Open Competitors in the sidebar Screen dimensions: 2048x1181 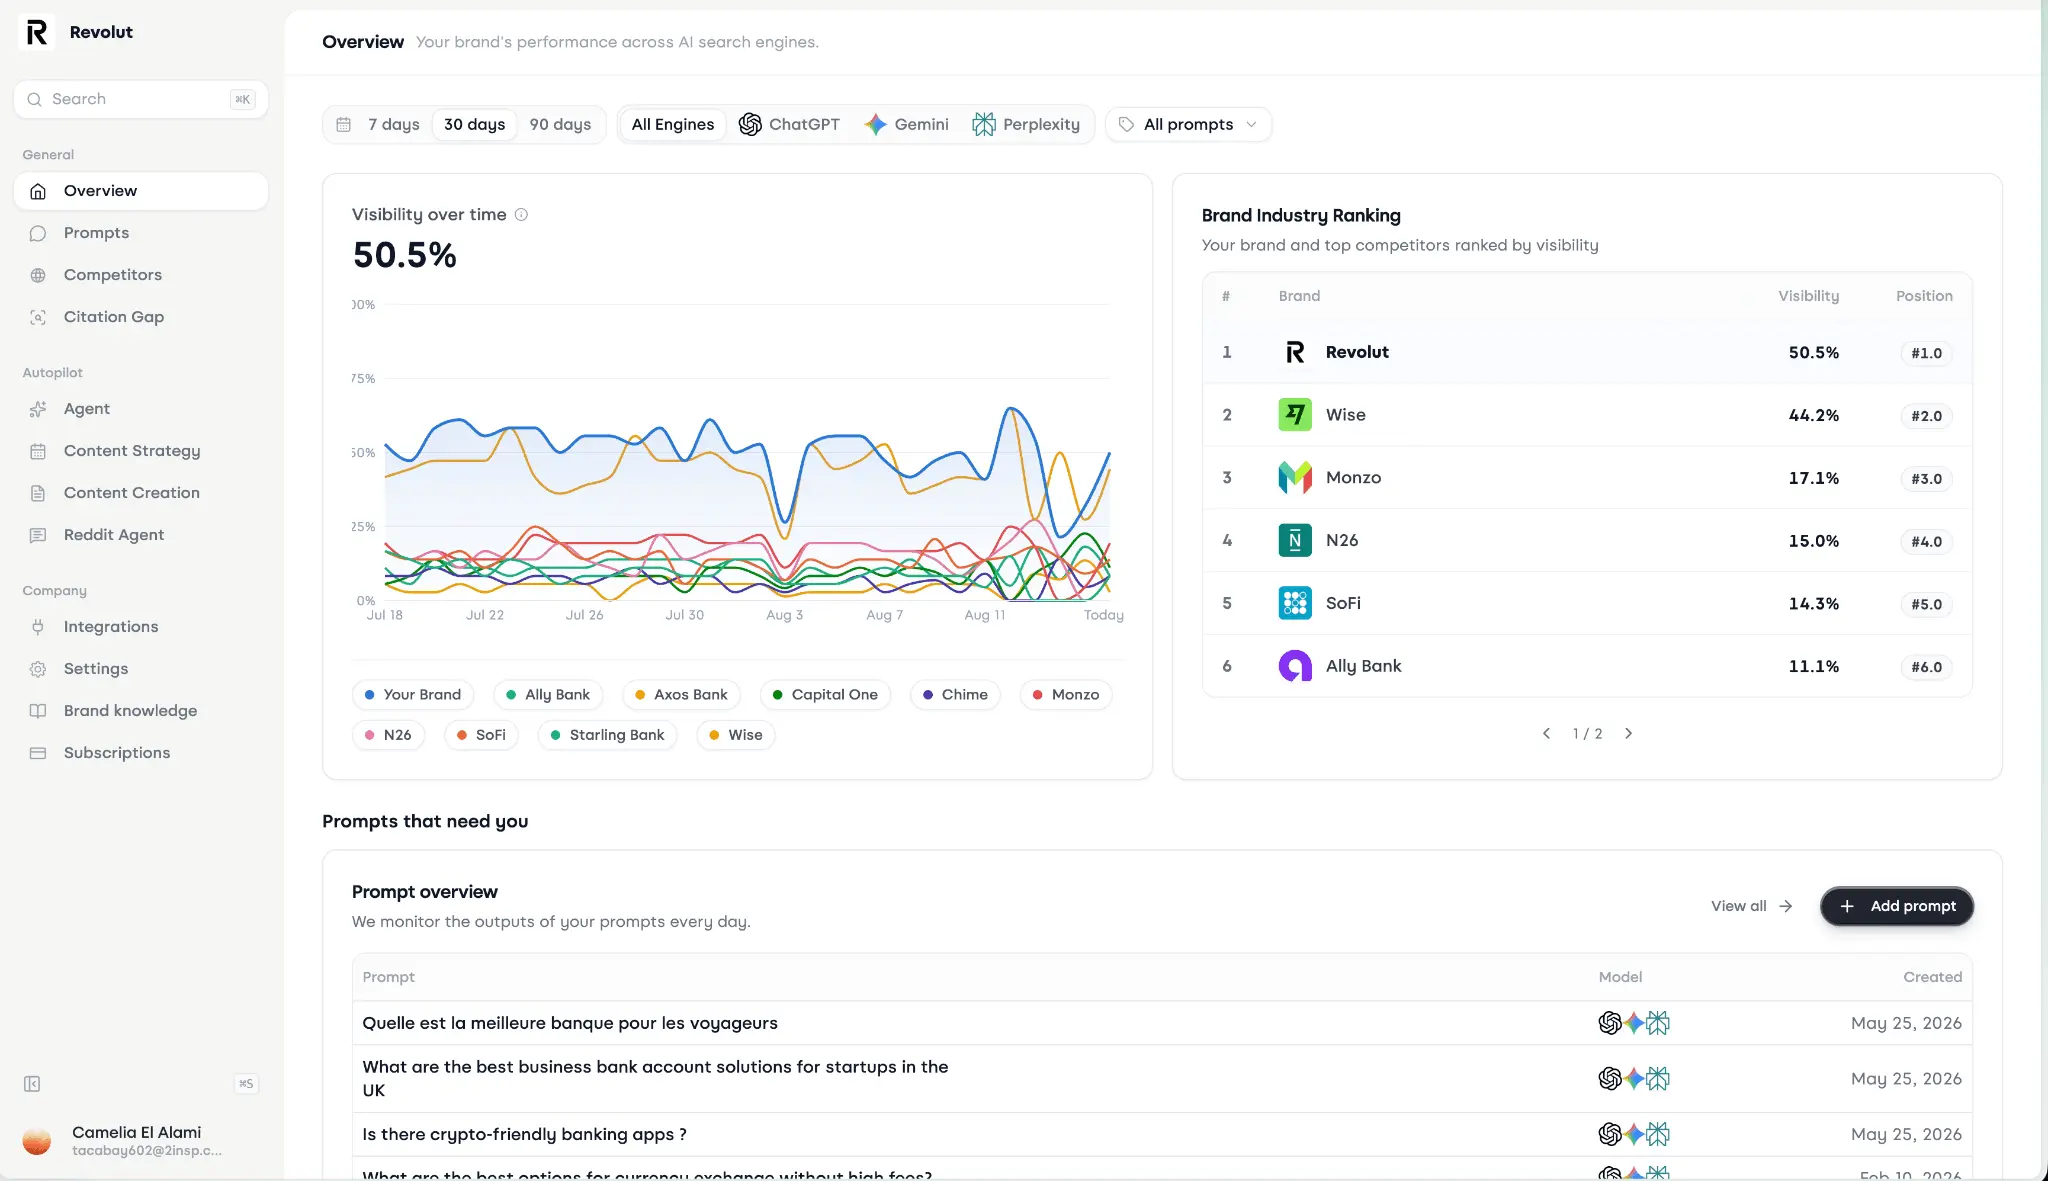click(141, 275)
